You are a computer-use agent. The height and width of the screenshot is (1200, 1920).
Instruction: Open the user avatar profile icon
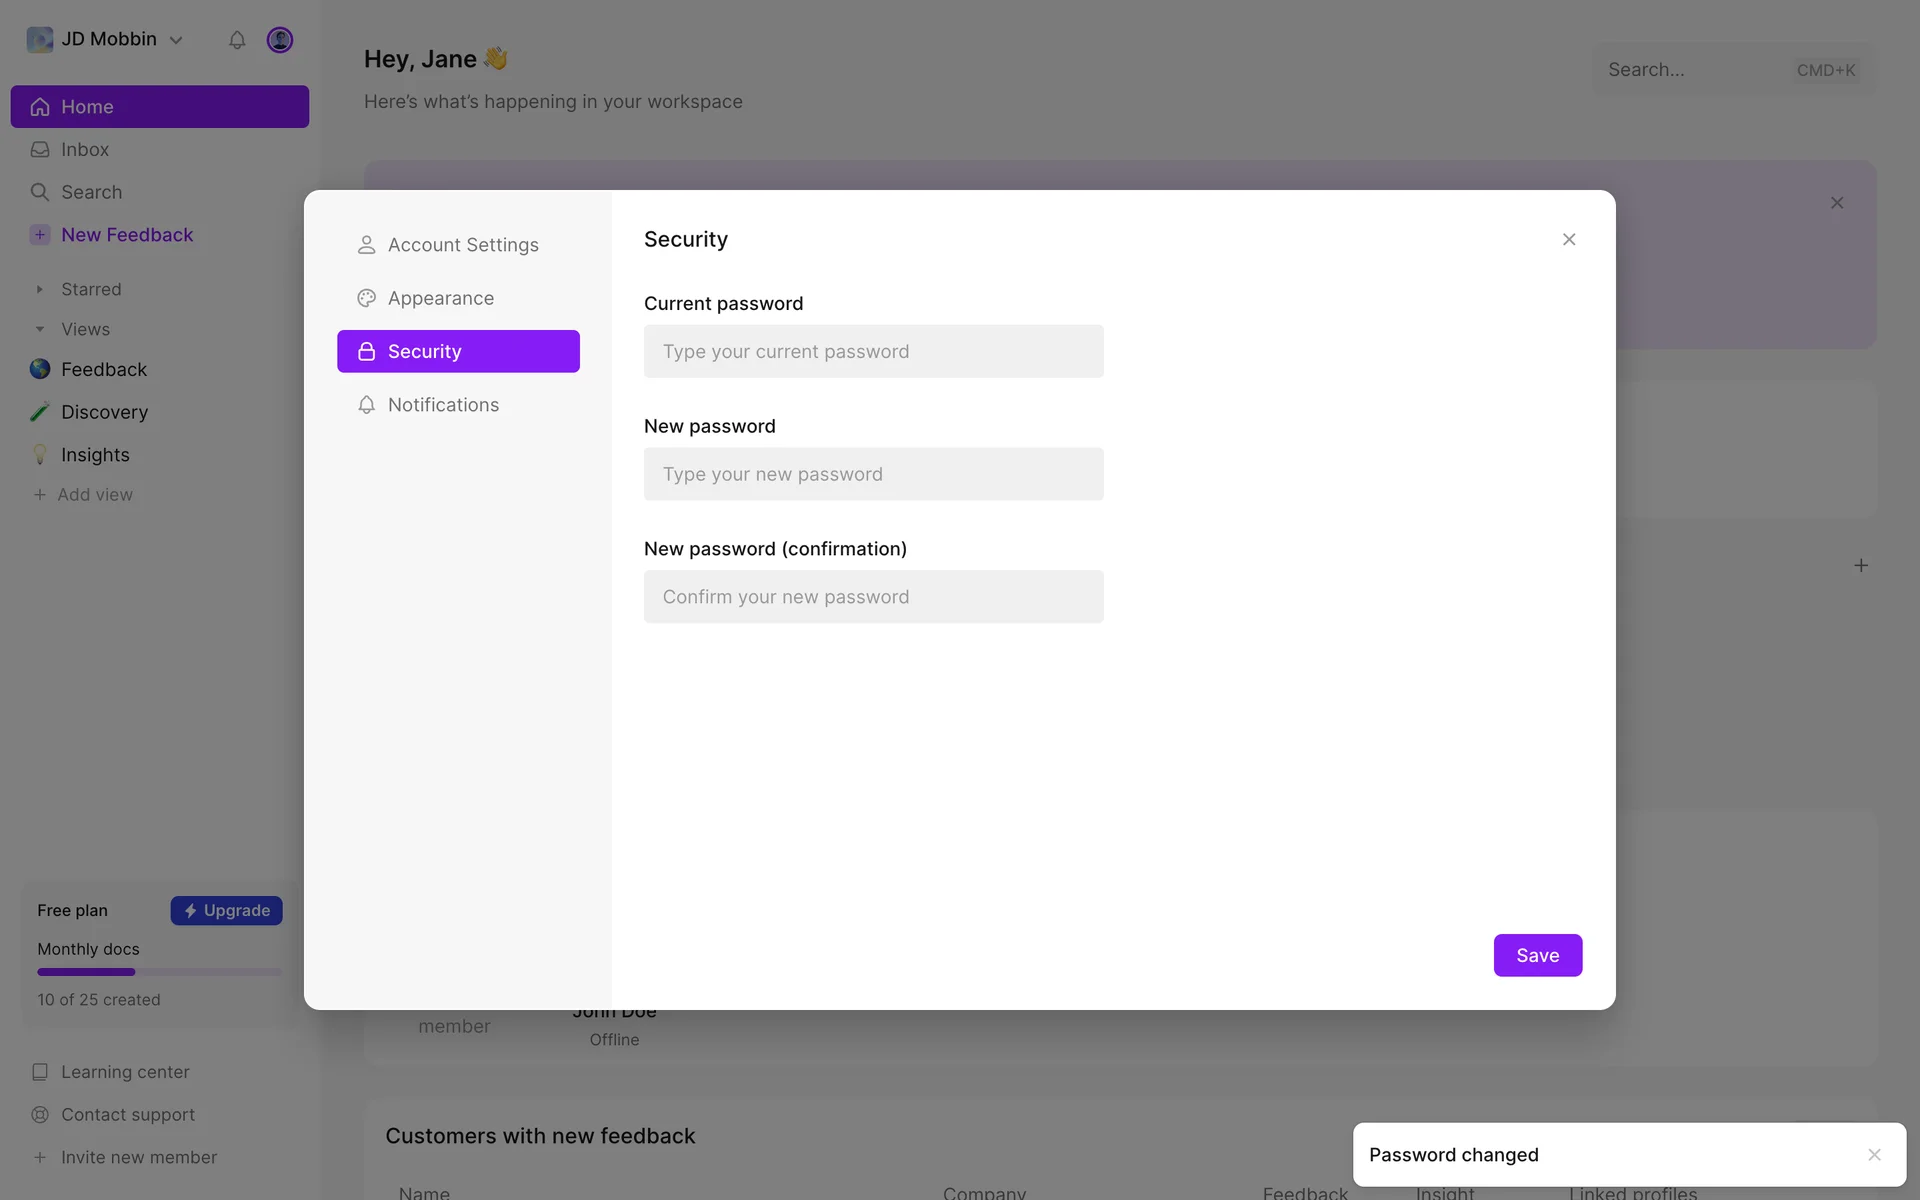(280, 40)
